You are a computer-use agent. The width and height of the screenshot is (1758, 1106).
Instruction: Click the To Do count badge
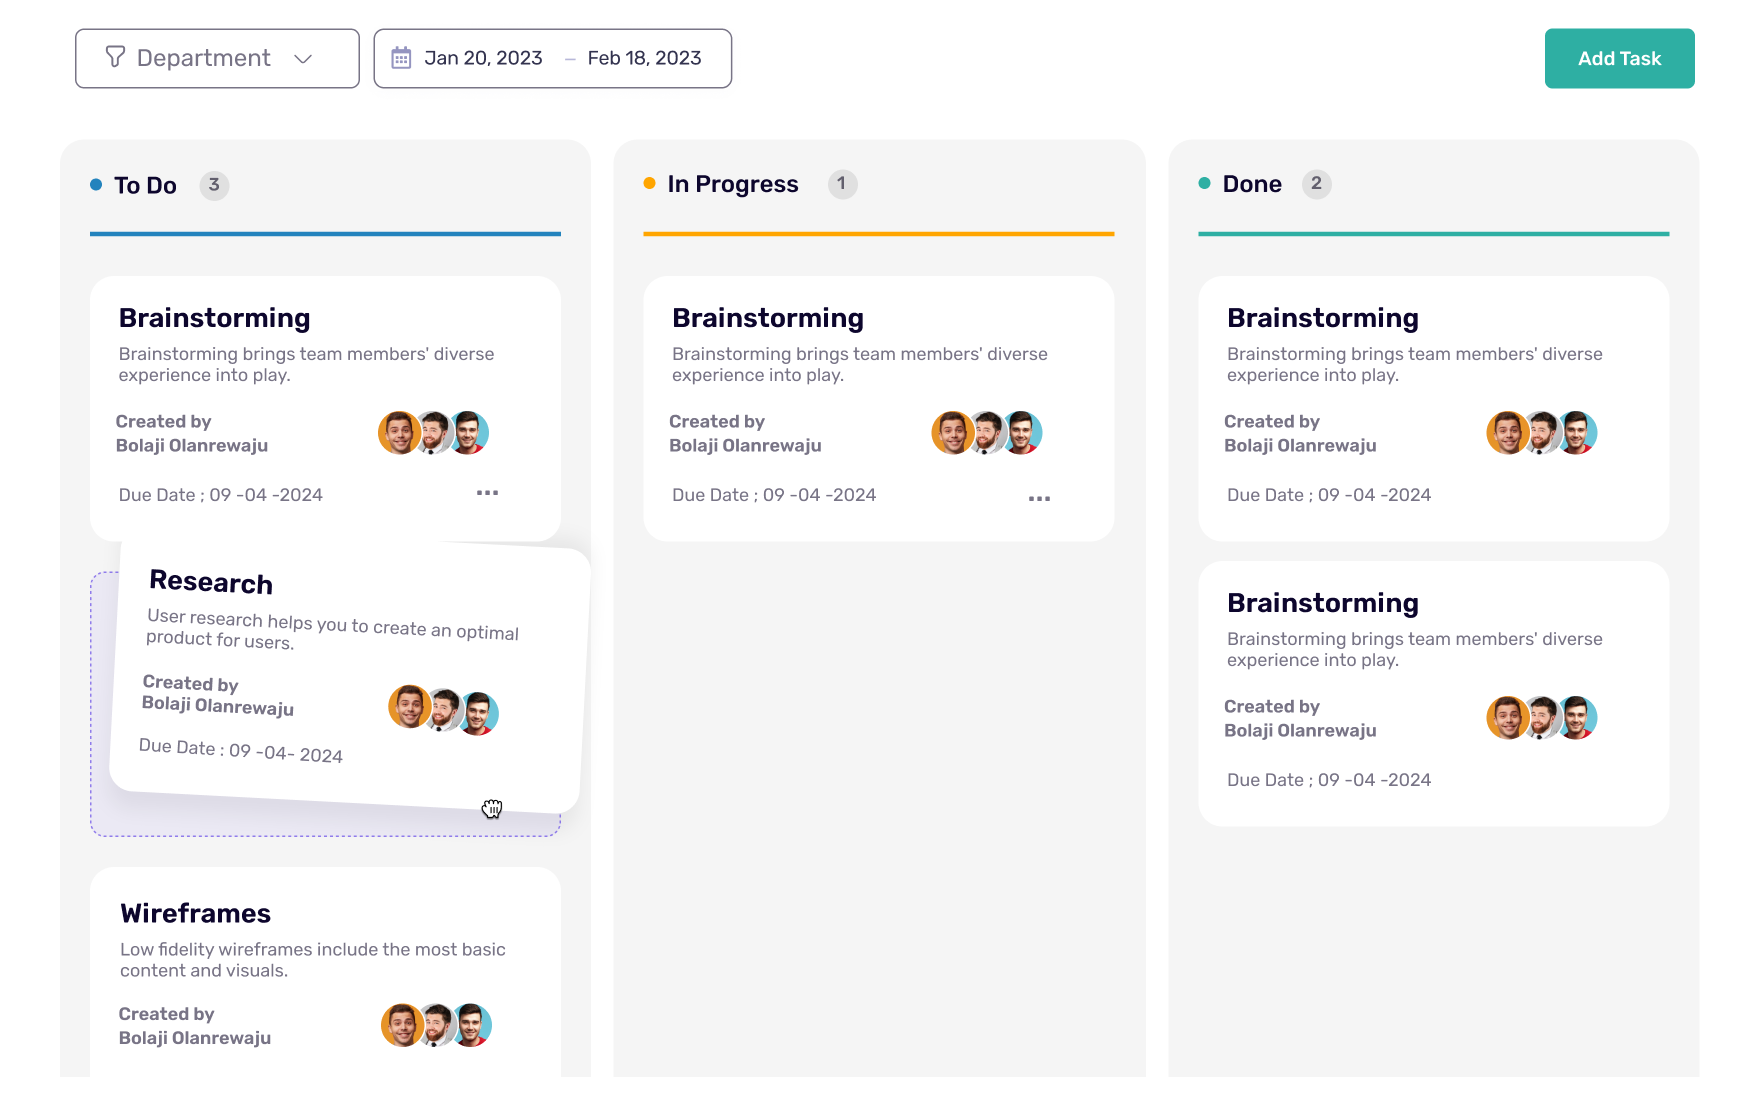(214, 185)
